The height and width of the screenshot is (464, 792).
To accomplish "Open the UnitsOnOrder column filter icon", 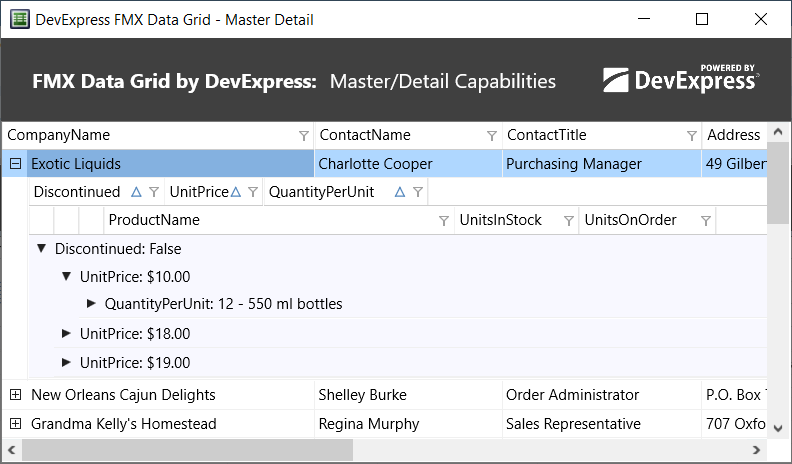I will pos(706,221).
